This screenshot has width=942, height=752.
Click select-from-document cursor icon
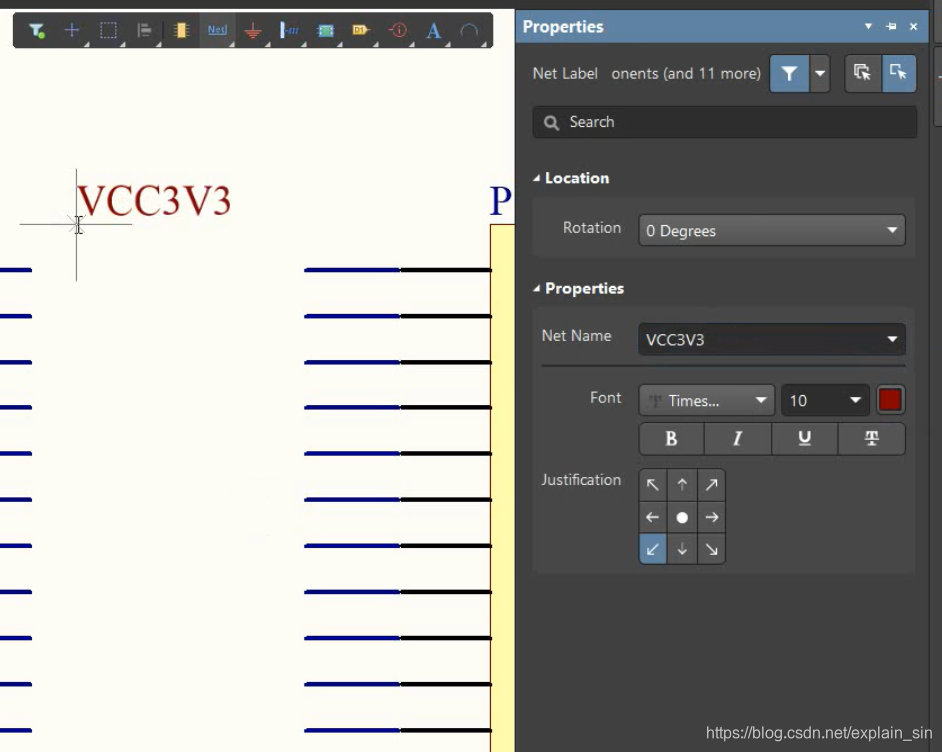click(x=863, y=73)
